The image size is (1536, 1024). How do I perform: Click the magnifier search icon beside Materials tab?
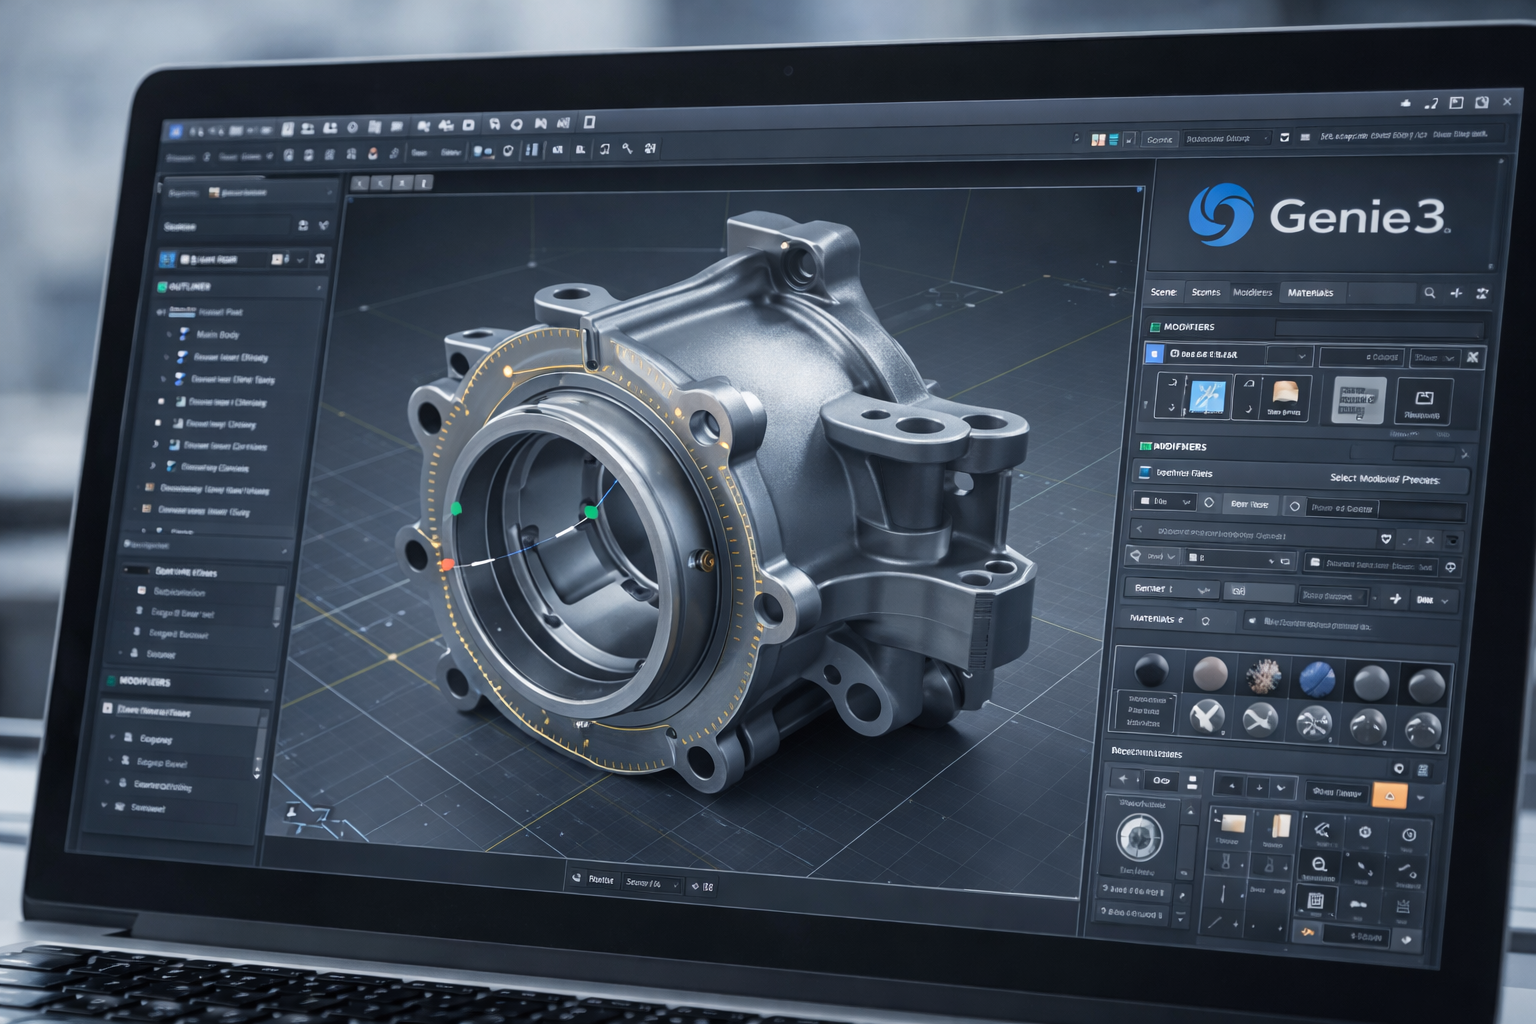pos(1429,293)
